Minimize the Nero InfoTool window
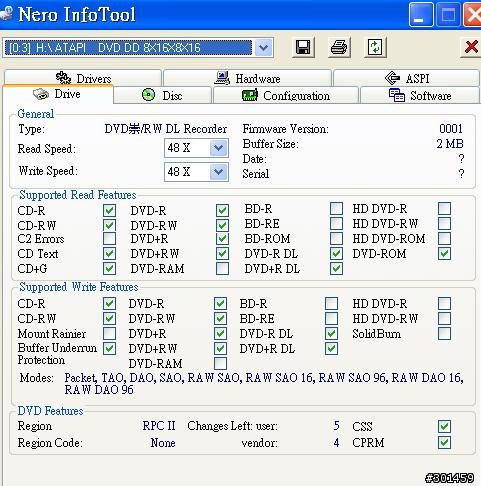481x486 pixels. (x=421, y=14)
